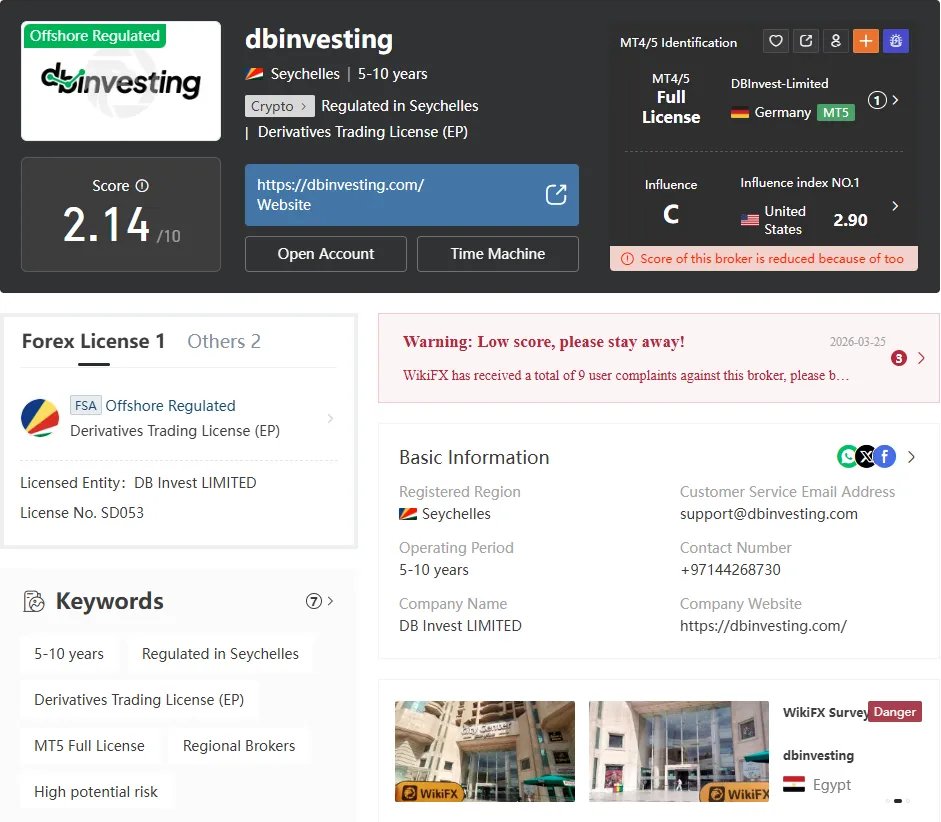This screenshot has width=941, height=822.
Task: Click the Germany flag icon
Action: [x=739, y=112]
